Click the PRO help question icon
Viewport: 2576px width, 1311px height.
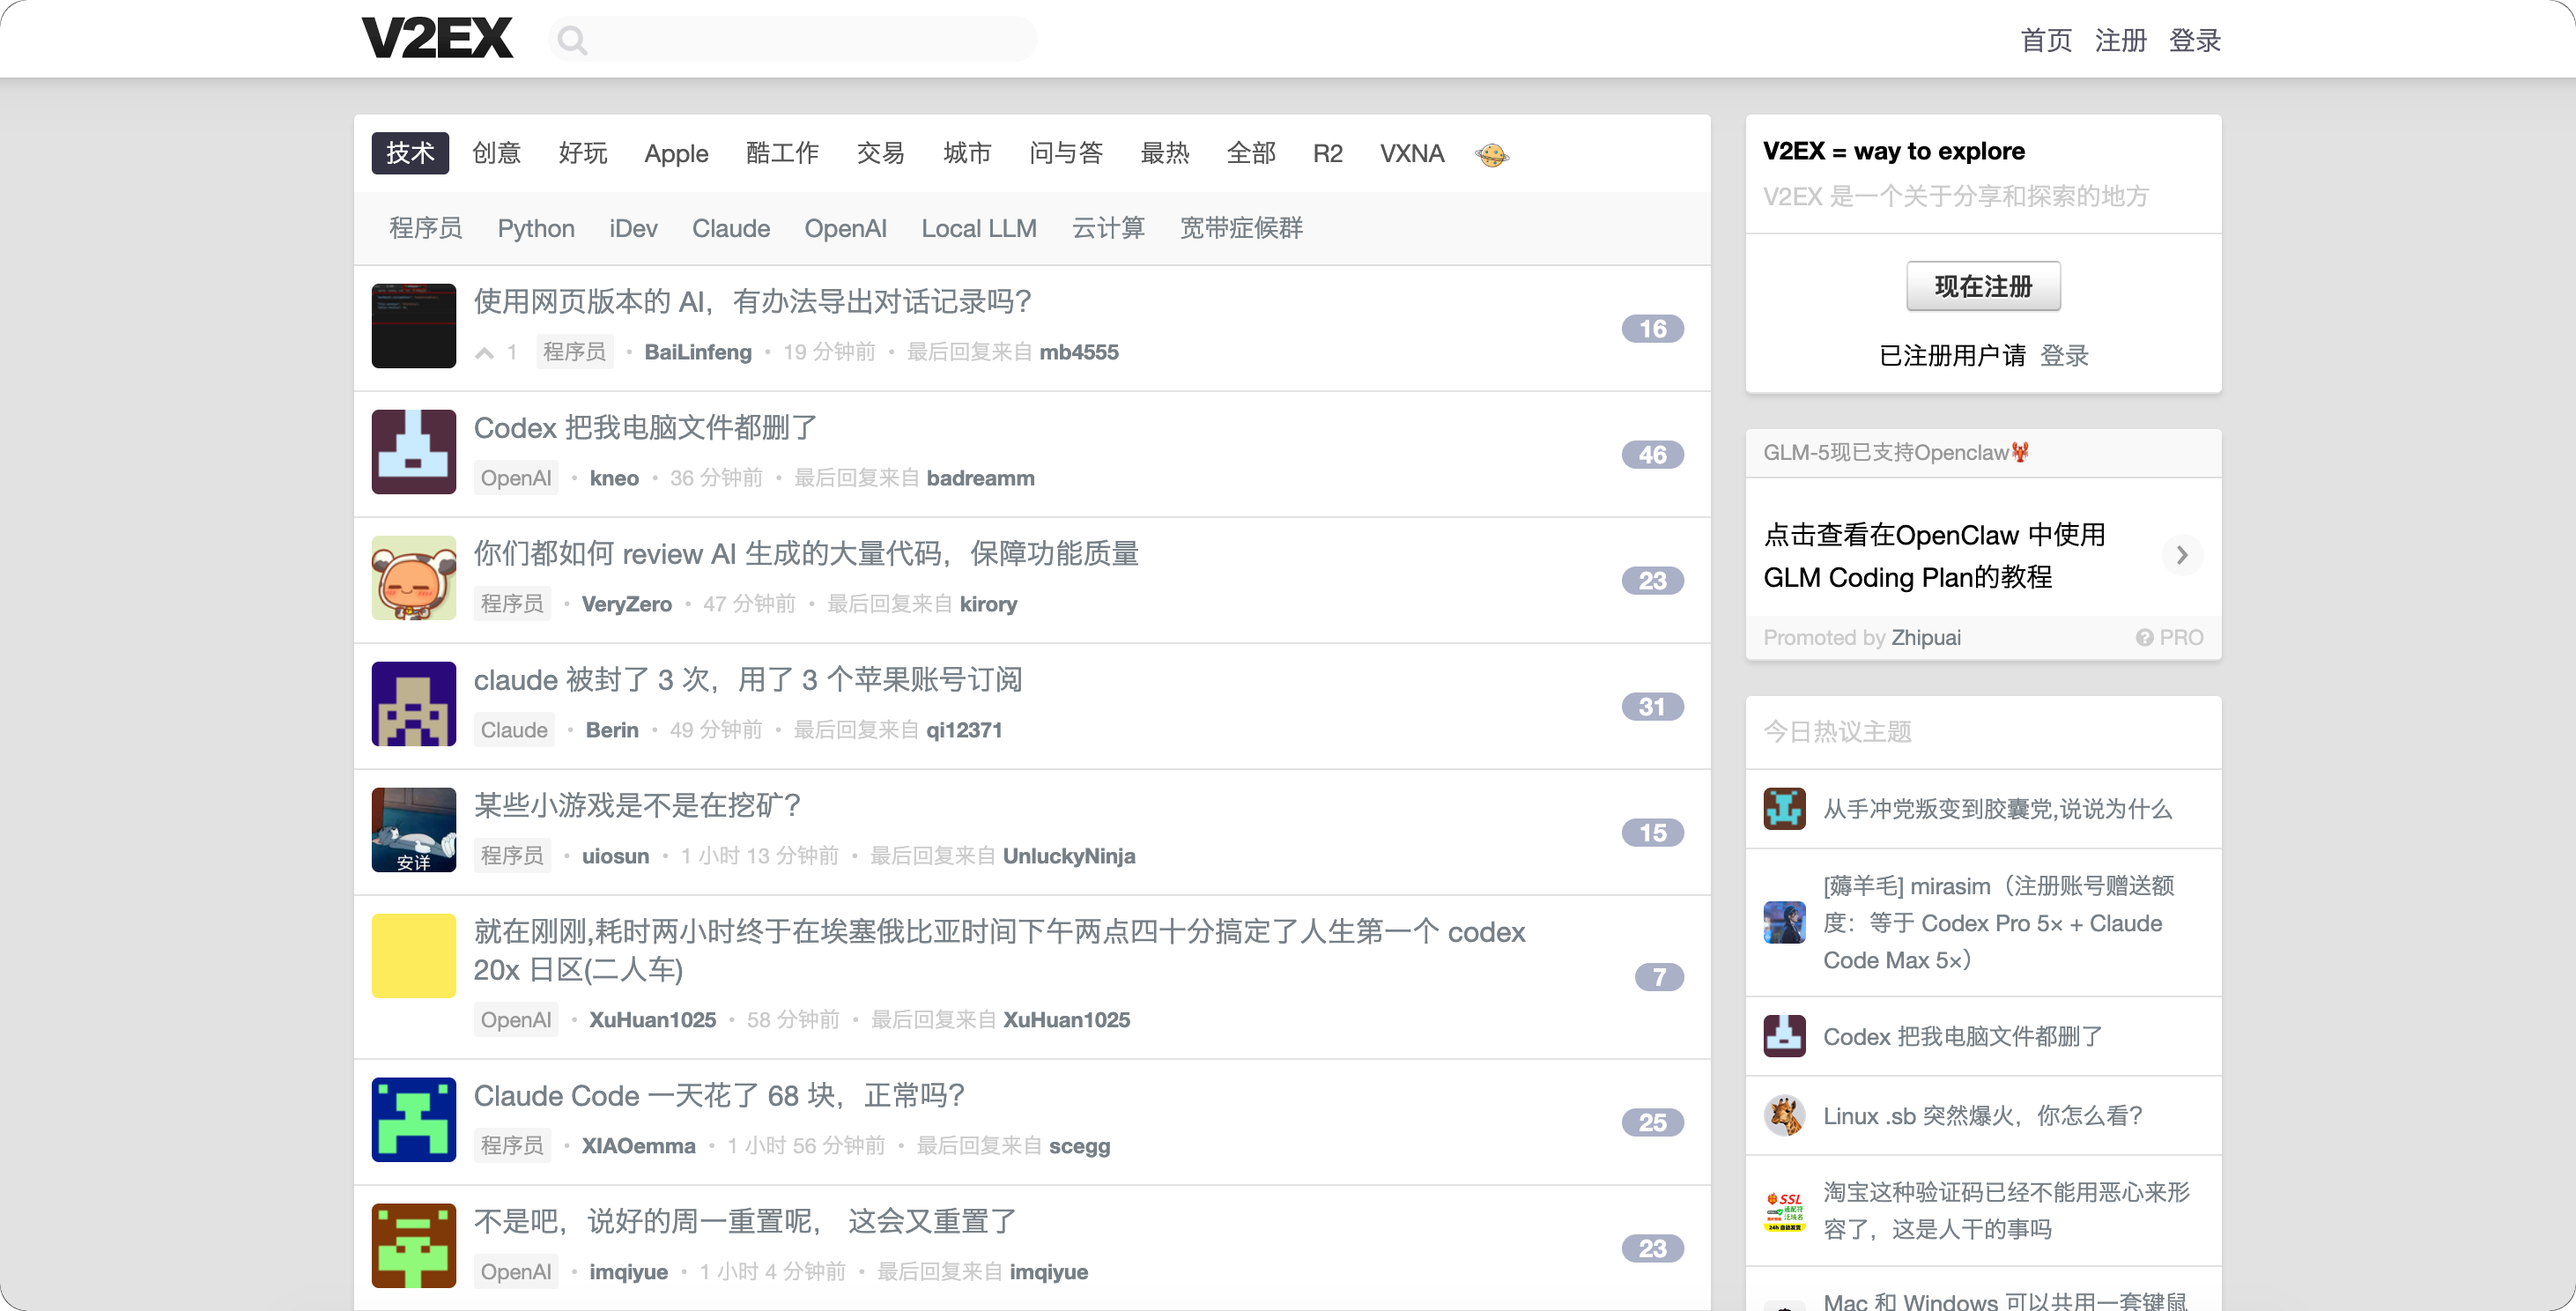coord(2145,638)
